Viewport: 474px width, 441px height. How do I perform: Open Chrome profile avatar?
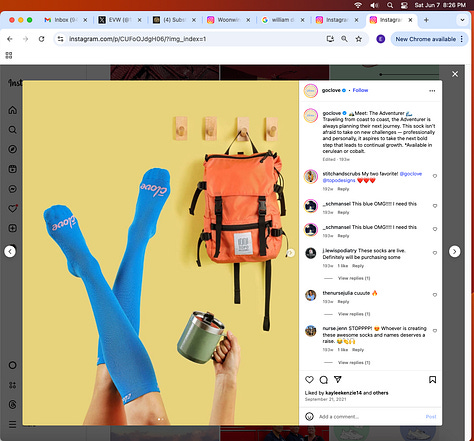[x=381, y=39]
